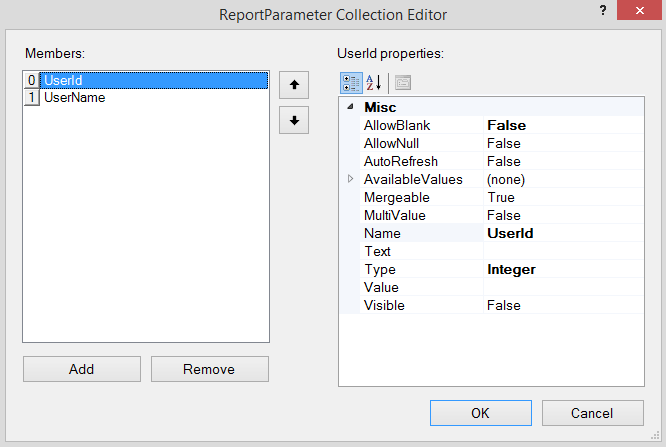Screen dimensions: 666x447
Task: Click the Add button
Action: pos(82,369)
